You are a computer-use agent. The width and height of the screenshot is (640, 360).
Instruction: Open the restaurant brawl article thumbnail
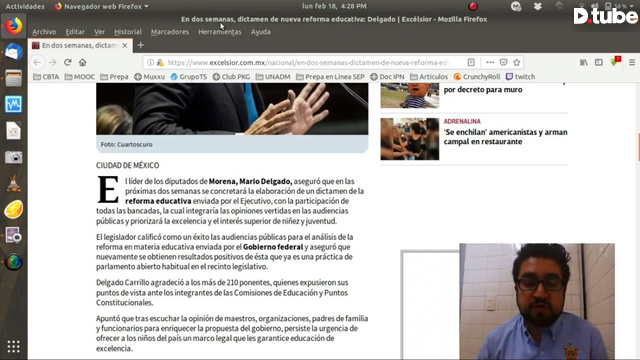point(410,139)
